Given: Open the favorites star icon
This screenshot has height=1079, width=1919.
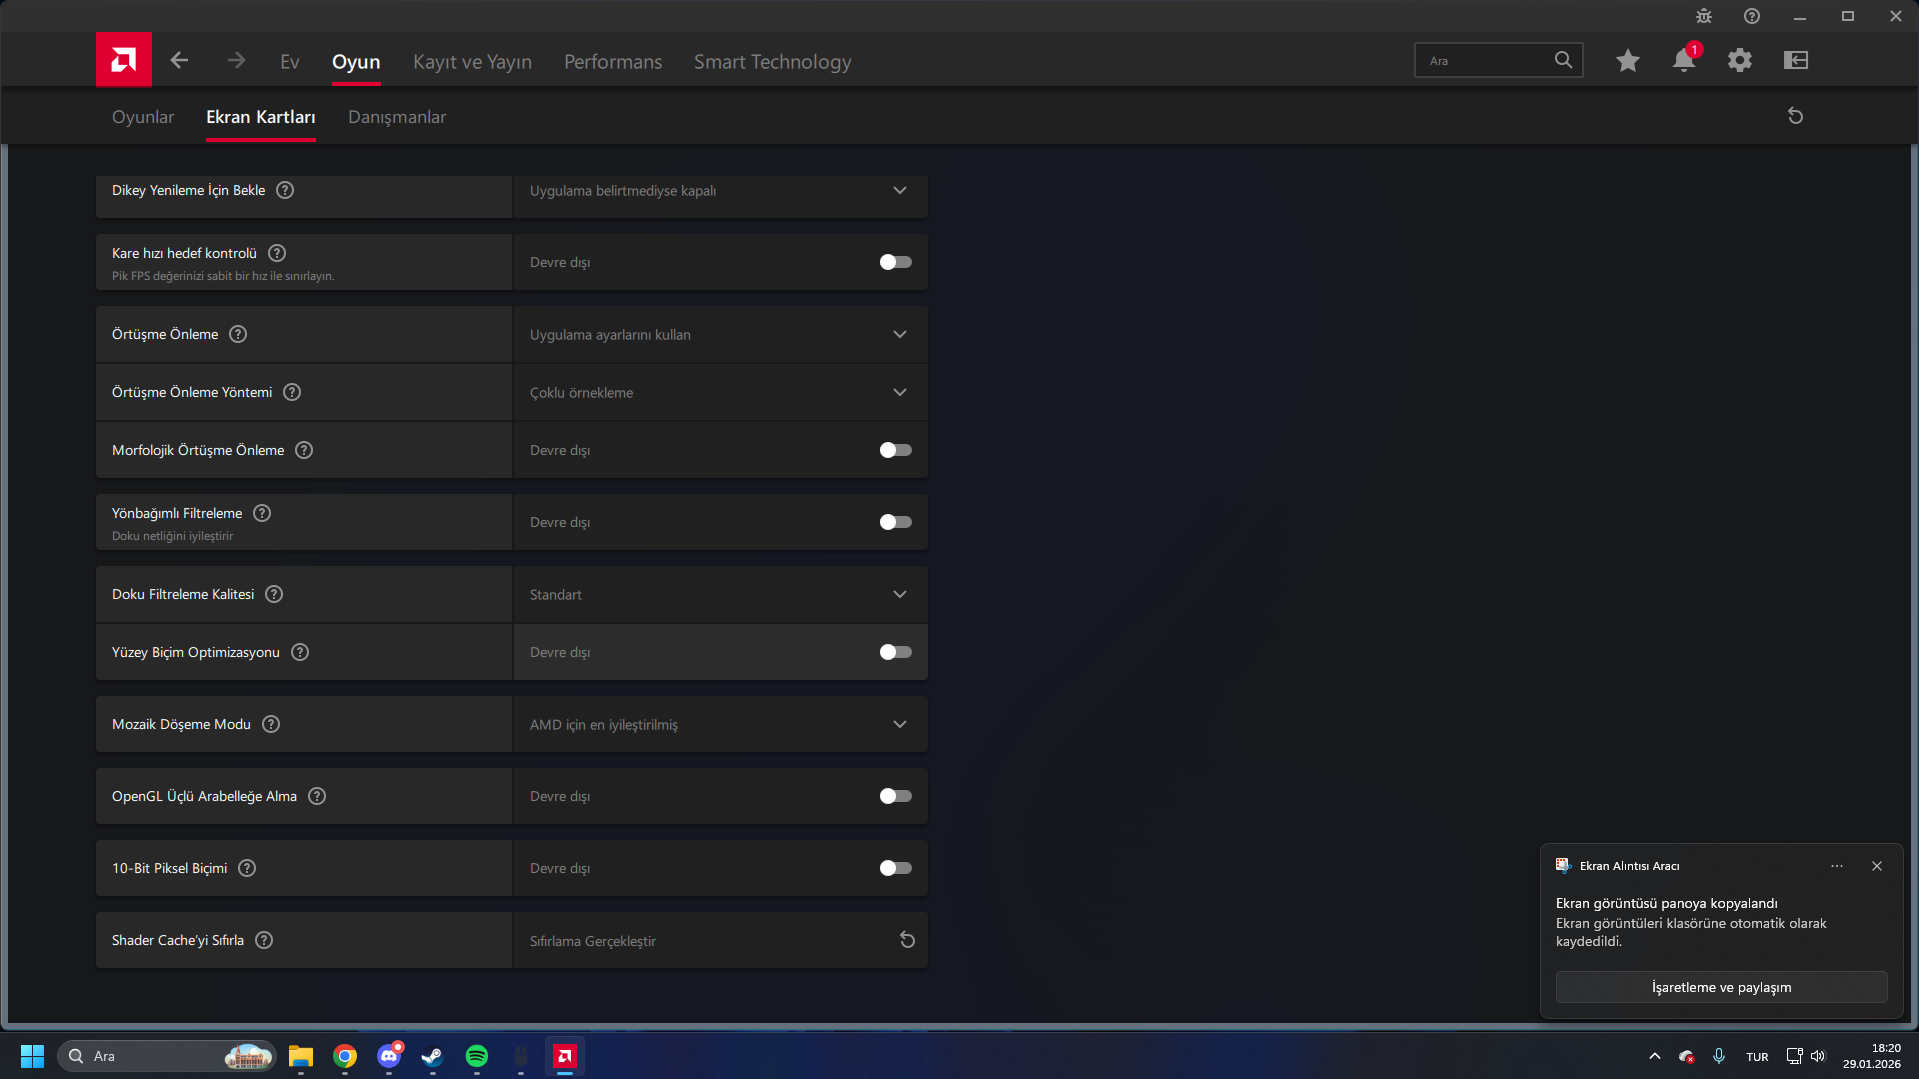Looking at the screenshot, I should 1628,60.
